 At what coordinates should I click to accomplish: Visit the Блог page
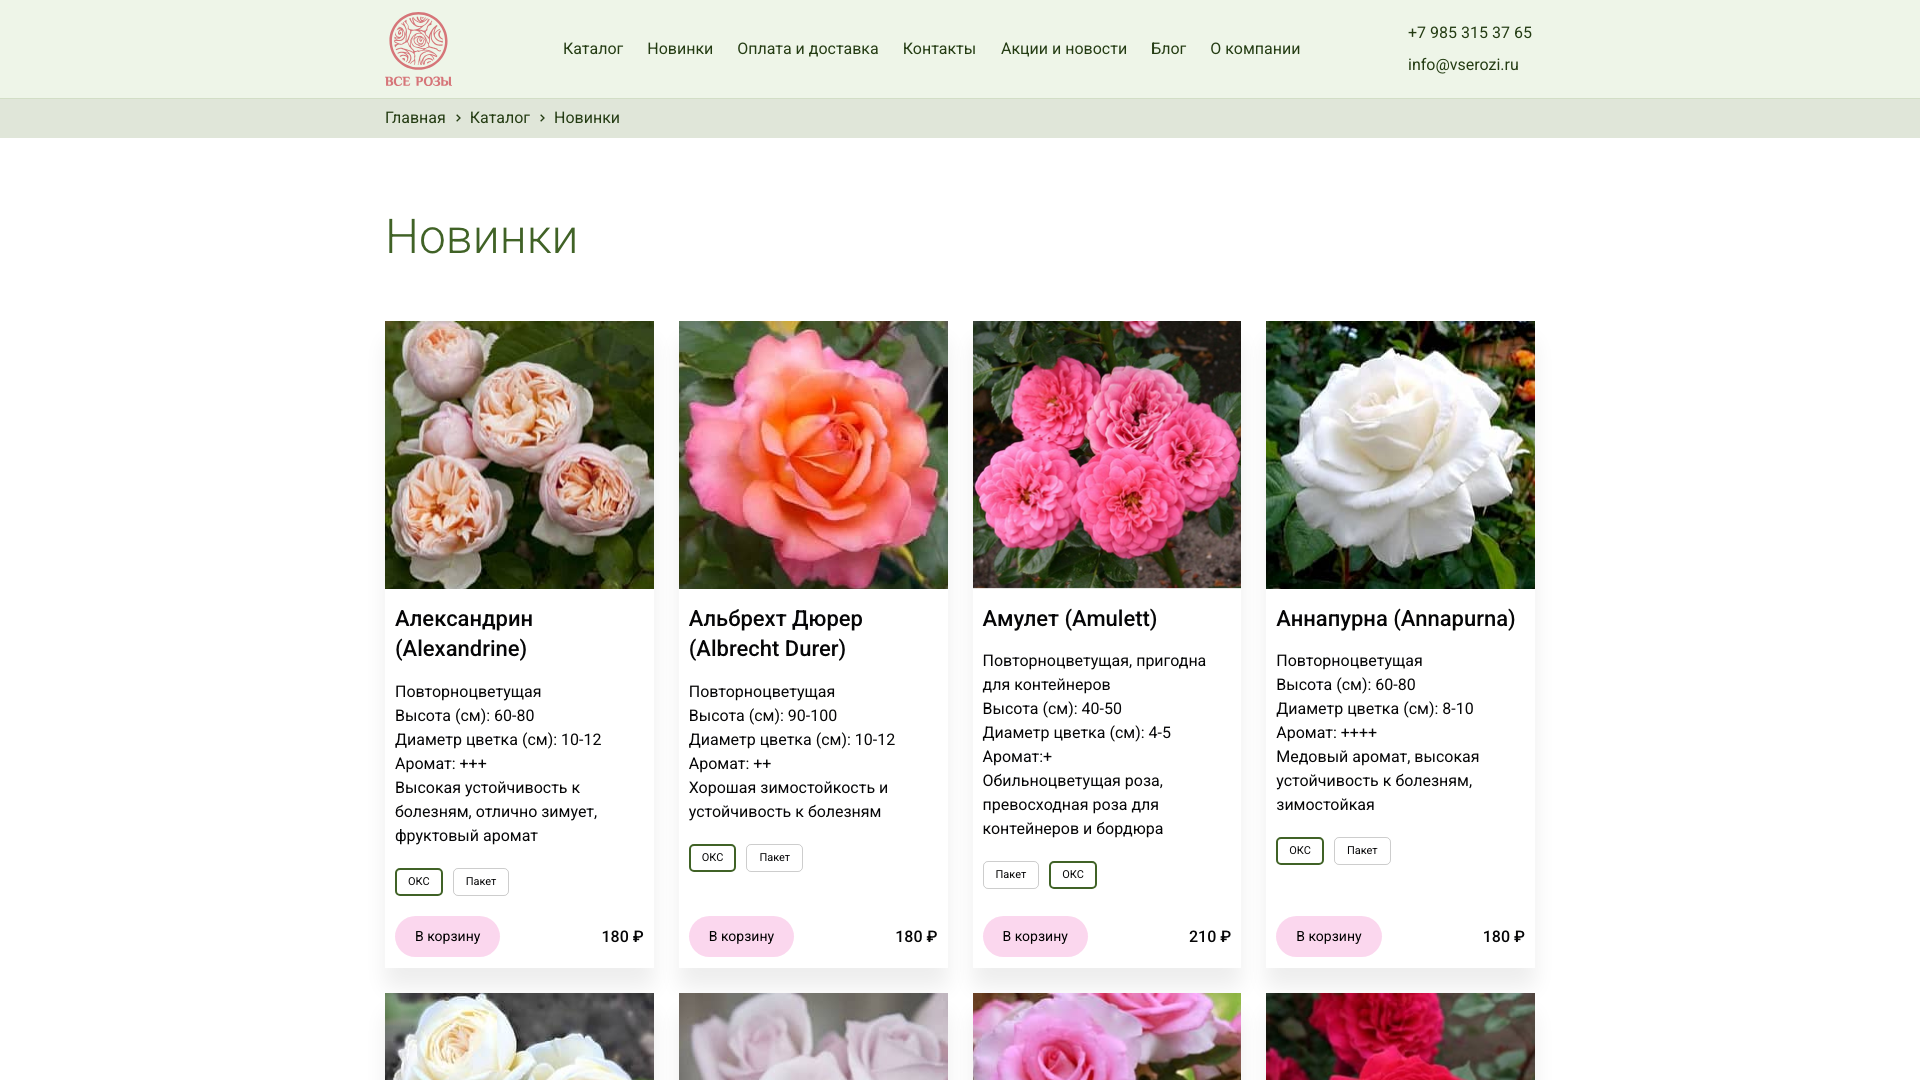pos(1168,49)
